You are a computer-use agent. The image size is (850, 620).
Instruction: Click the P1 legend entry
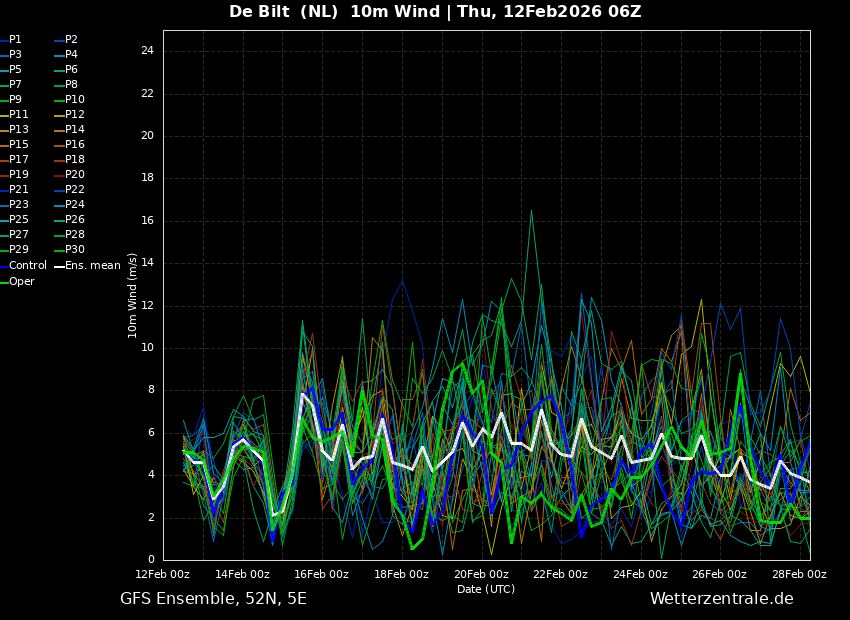coord(15,39)
